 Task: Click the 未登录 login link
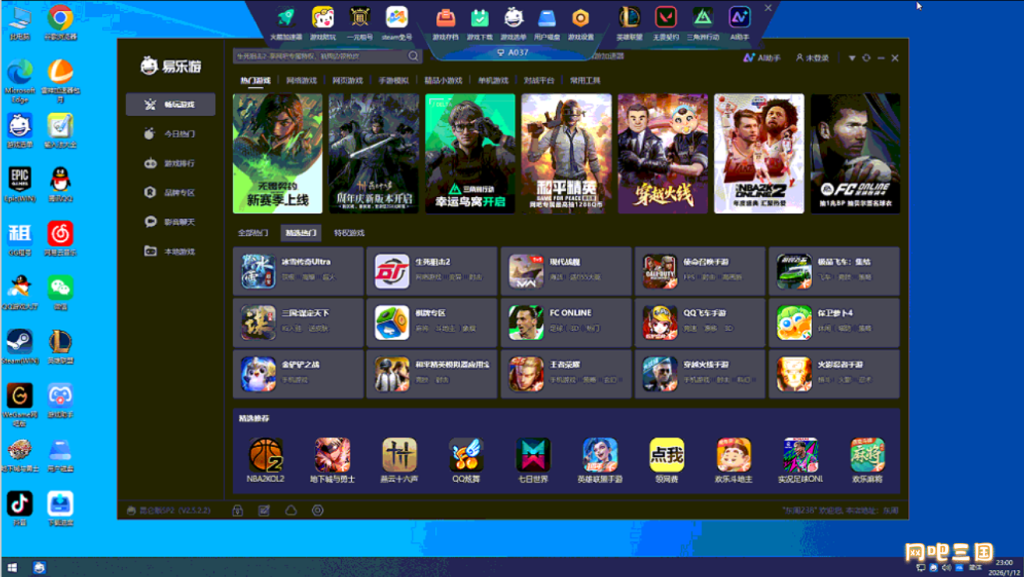pyautogui.click(x=812, y=58)
